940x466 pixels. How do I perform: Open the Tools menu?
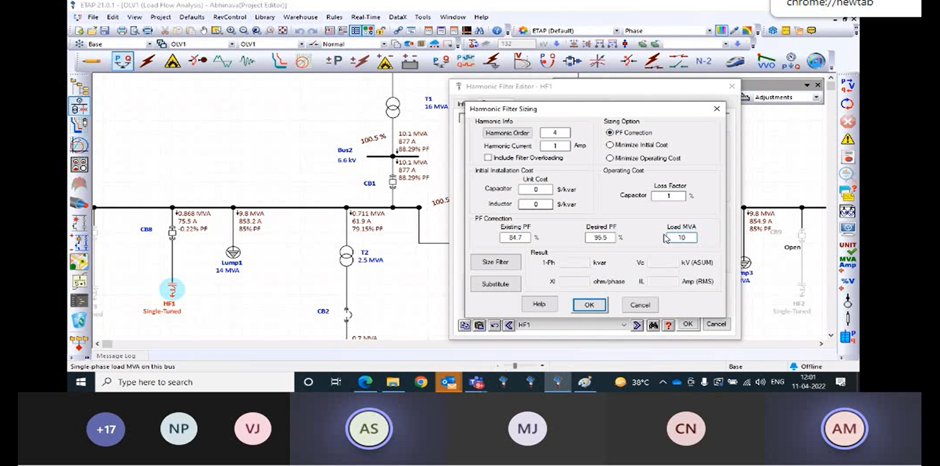click(x=423, y=17)
